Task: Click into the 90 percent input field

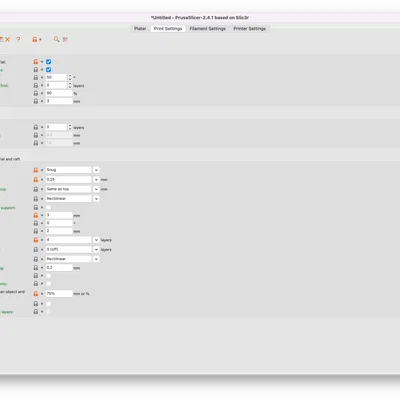Action: point(59,93)
